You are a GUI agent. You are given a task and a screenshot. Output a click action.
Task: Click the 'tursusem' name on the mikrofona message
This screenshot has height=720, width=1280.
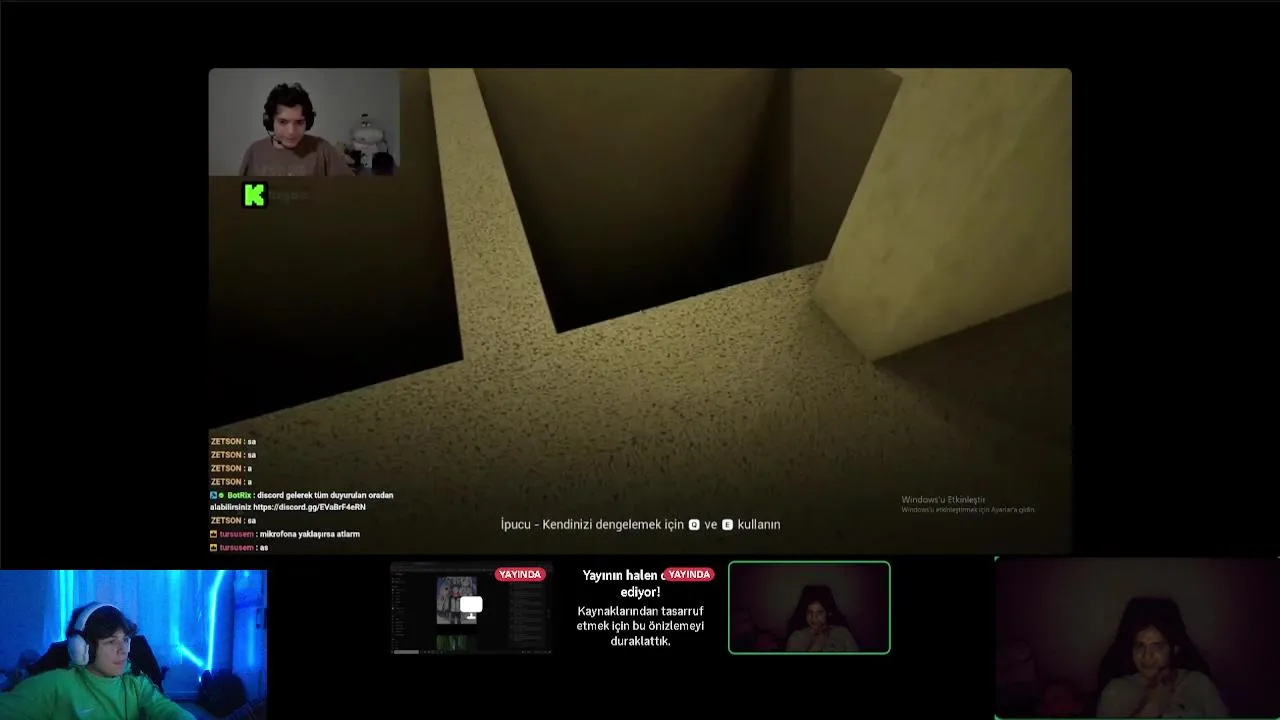[x=236, y=534]
